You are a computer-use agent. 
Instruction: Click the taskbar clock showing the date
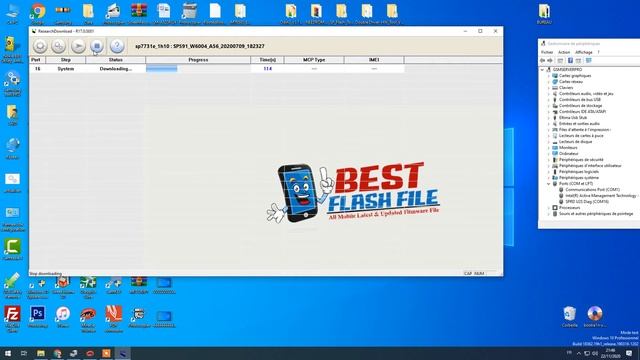[610, 353]
